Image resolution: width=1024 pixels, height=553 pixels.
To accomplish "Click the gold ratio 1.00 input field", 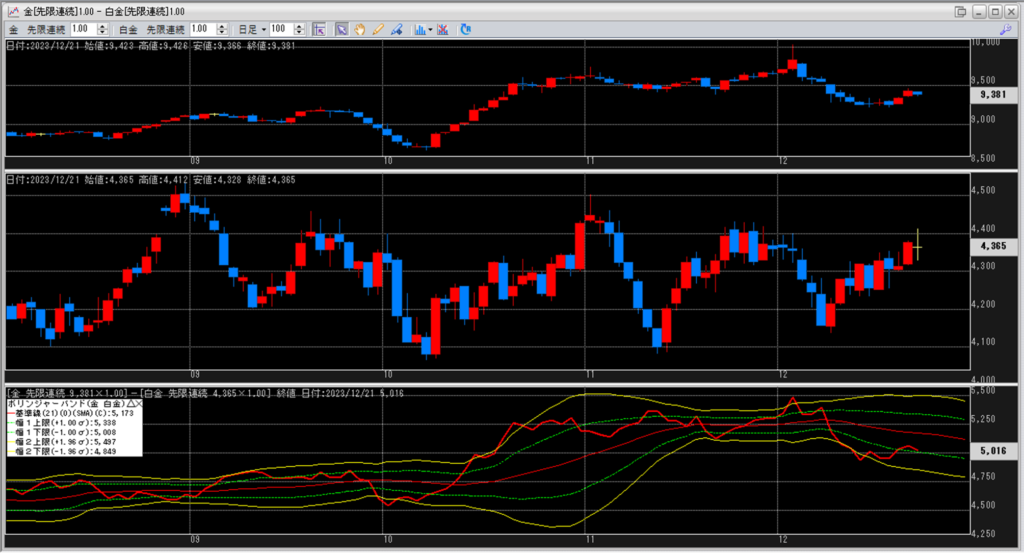I will [x=83, y=29].
